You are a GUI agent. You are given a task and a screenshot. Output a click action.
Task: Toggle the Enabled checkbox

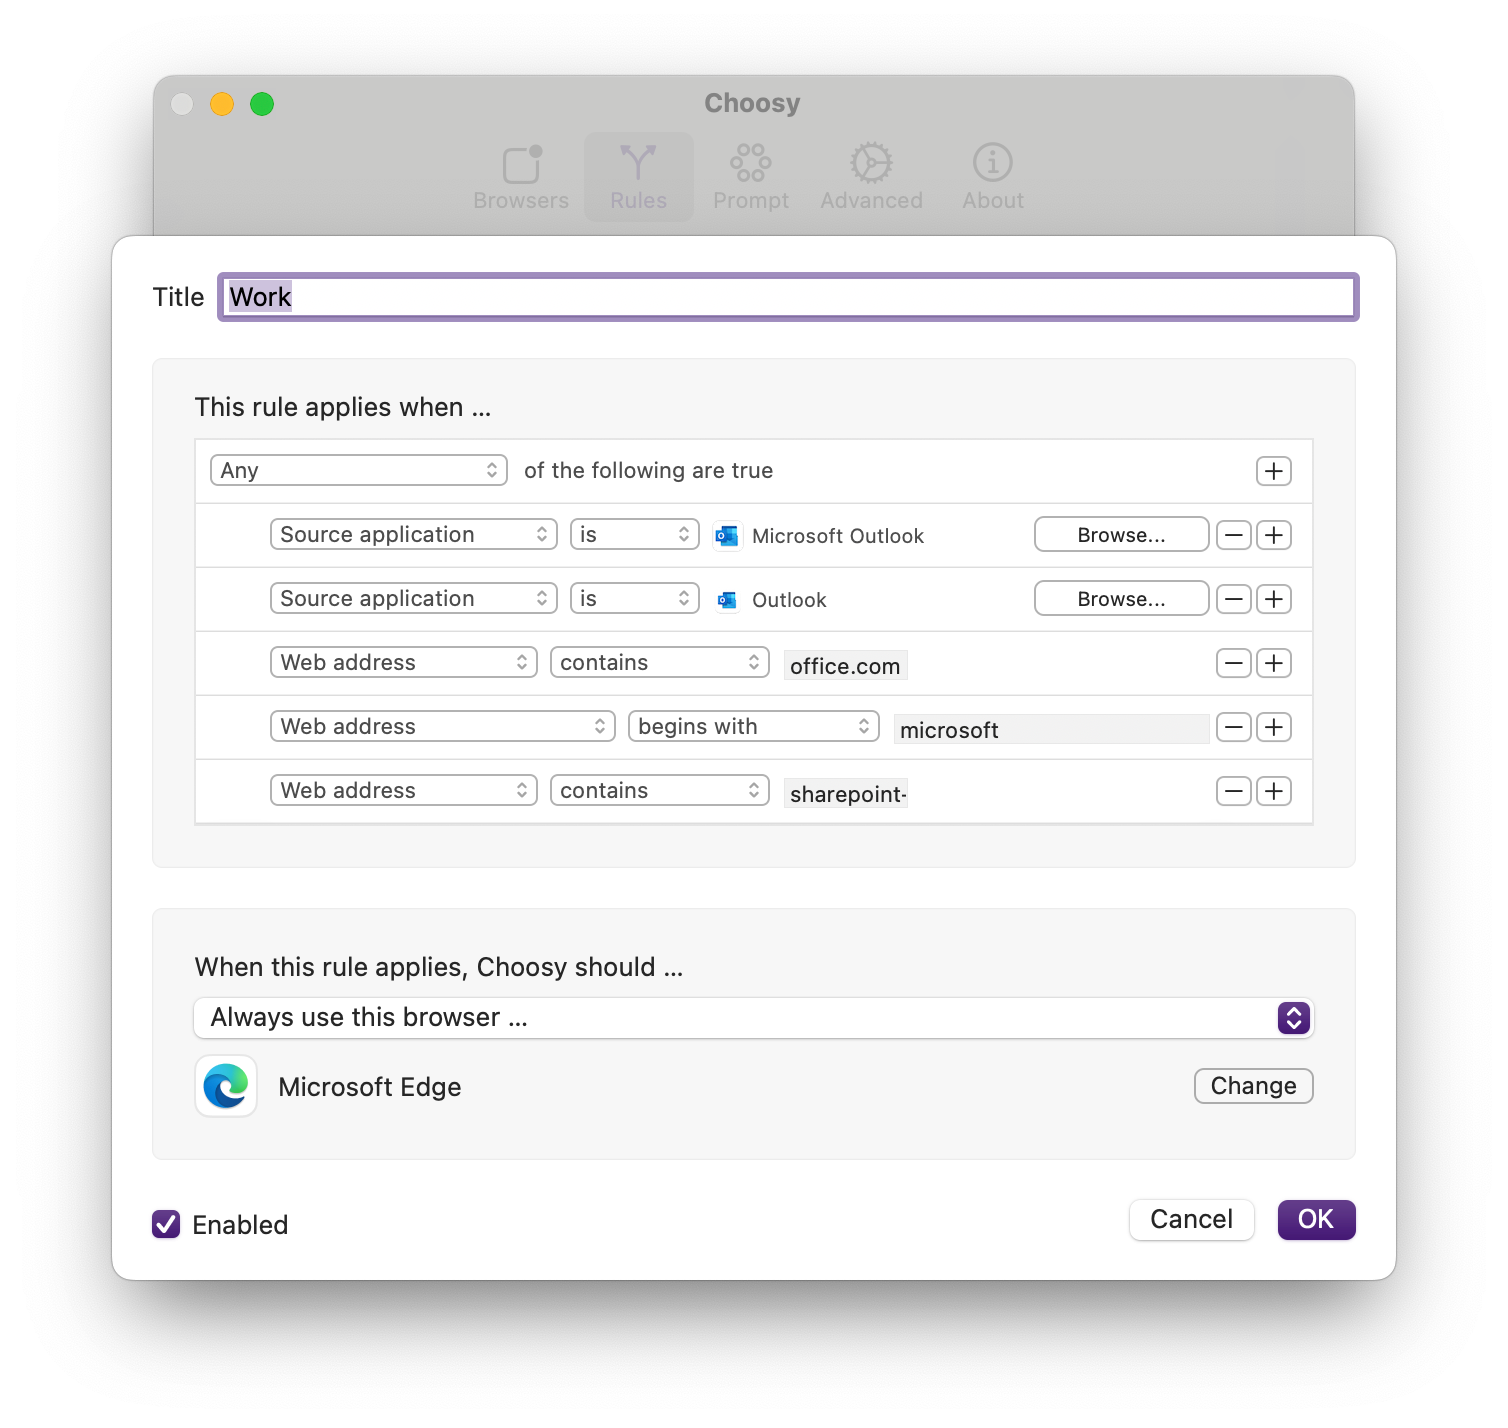pyautogui.click(x=166, y=1224)
